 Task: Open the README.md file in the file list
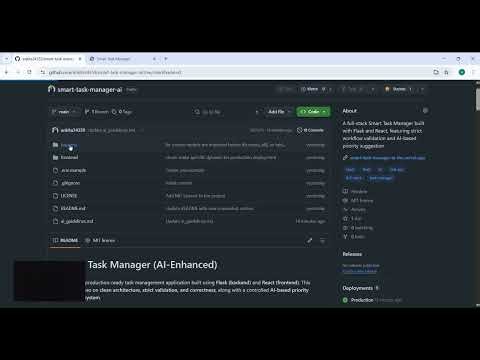[73, 208]
